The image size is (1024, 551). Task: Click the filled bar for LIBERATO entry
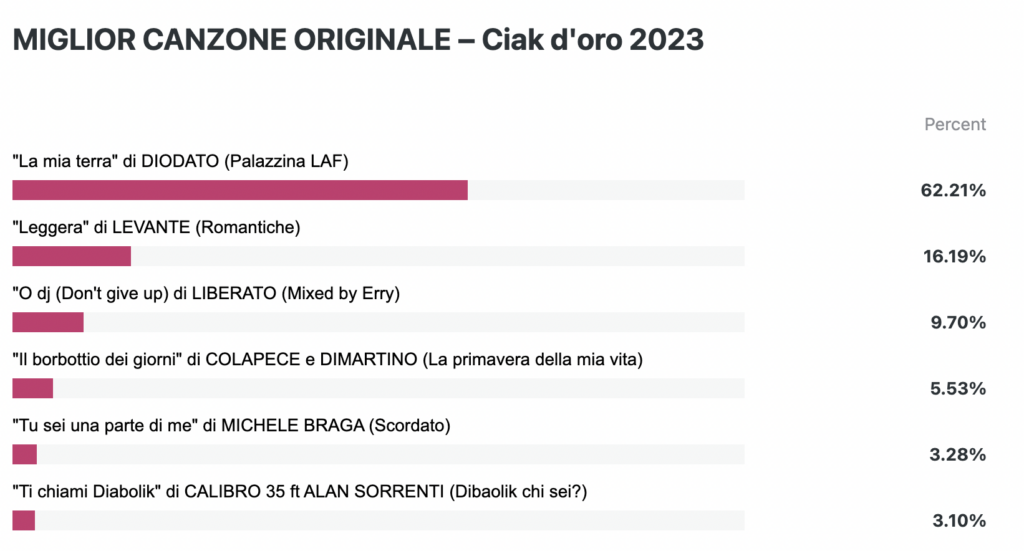point(48,322)
